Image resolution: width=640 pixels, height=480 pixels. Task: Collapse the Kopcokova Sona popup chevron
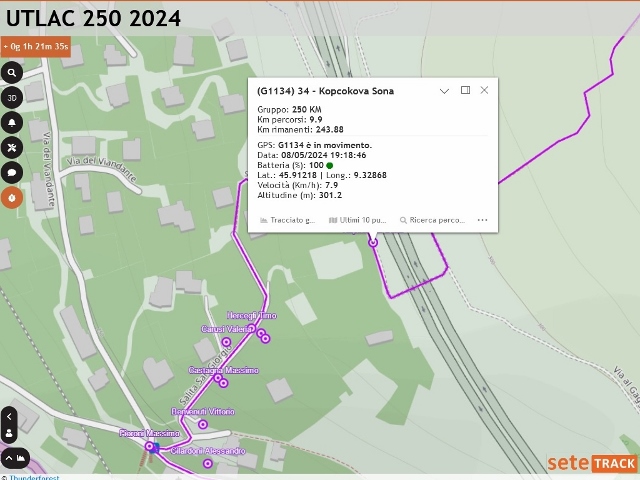click(x=444, y=91)
